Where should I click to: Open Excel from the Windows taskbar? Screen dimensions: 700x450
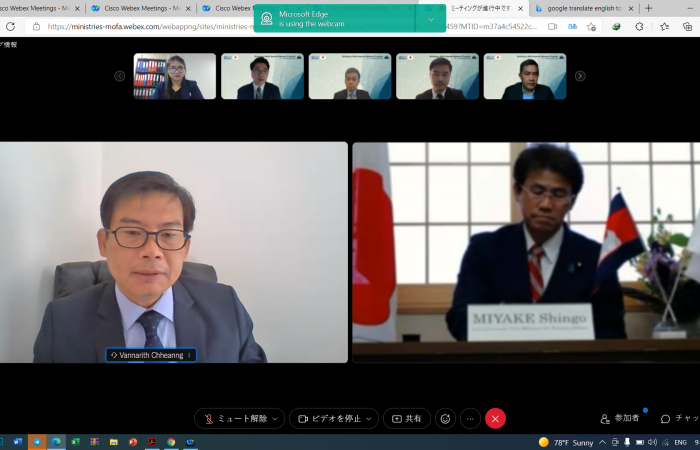point(75,441)
